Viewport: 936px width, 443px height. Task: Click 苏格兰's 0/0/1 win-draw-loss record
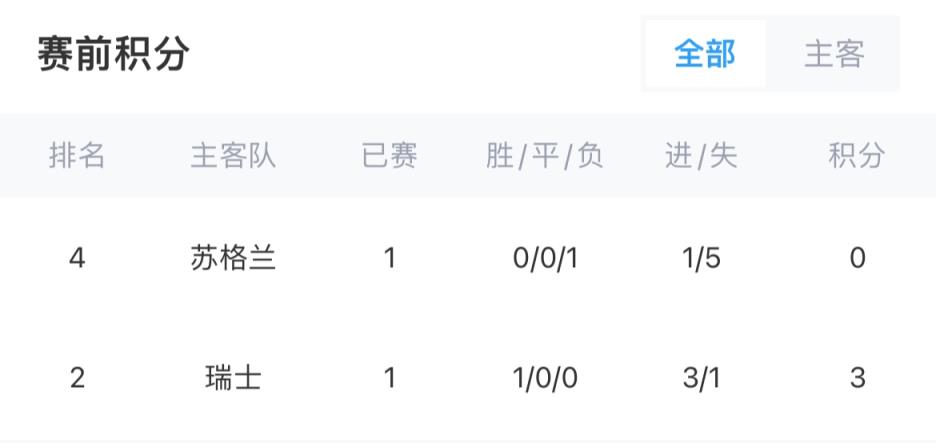pos(545,259)
